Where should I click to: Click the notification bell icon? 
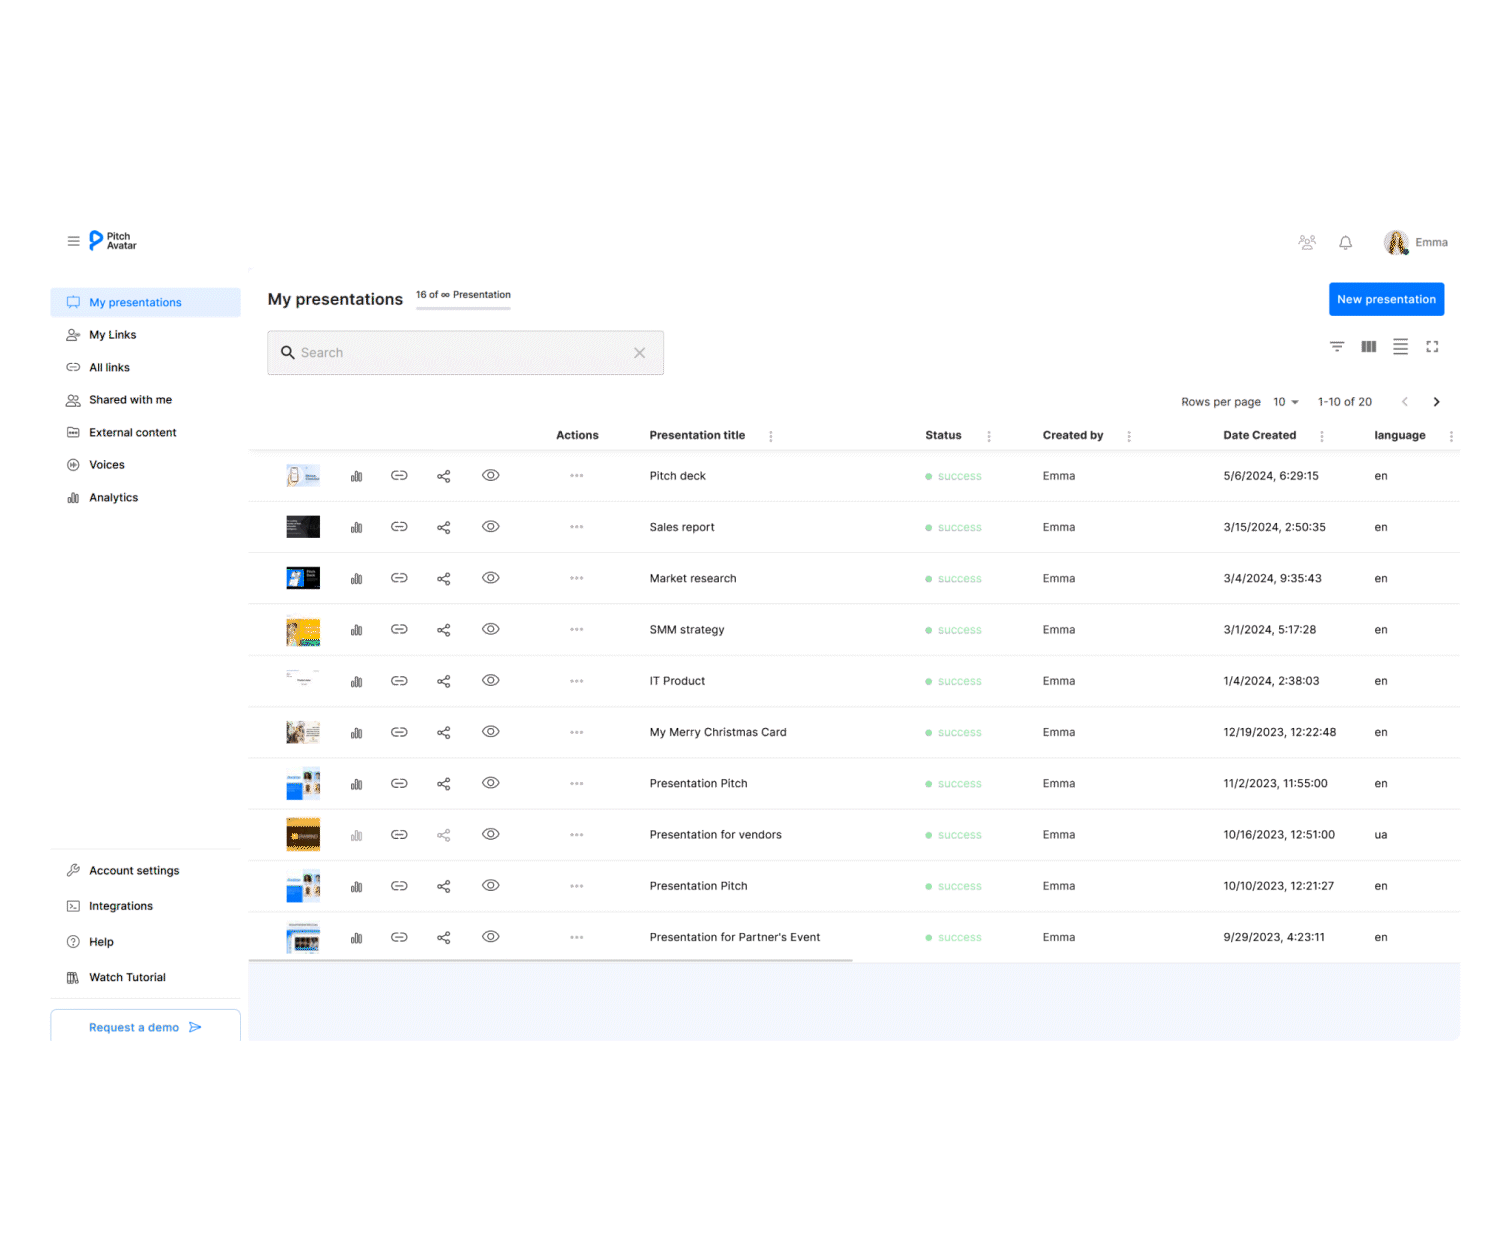[x=1345, y=243]
